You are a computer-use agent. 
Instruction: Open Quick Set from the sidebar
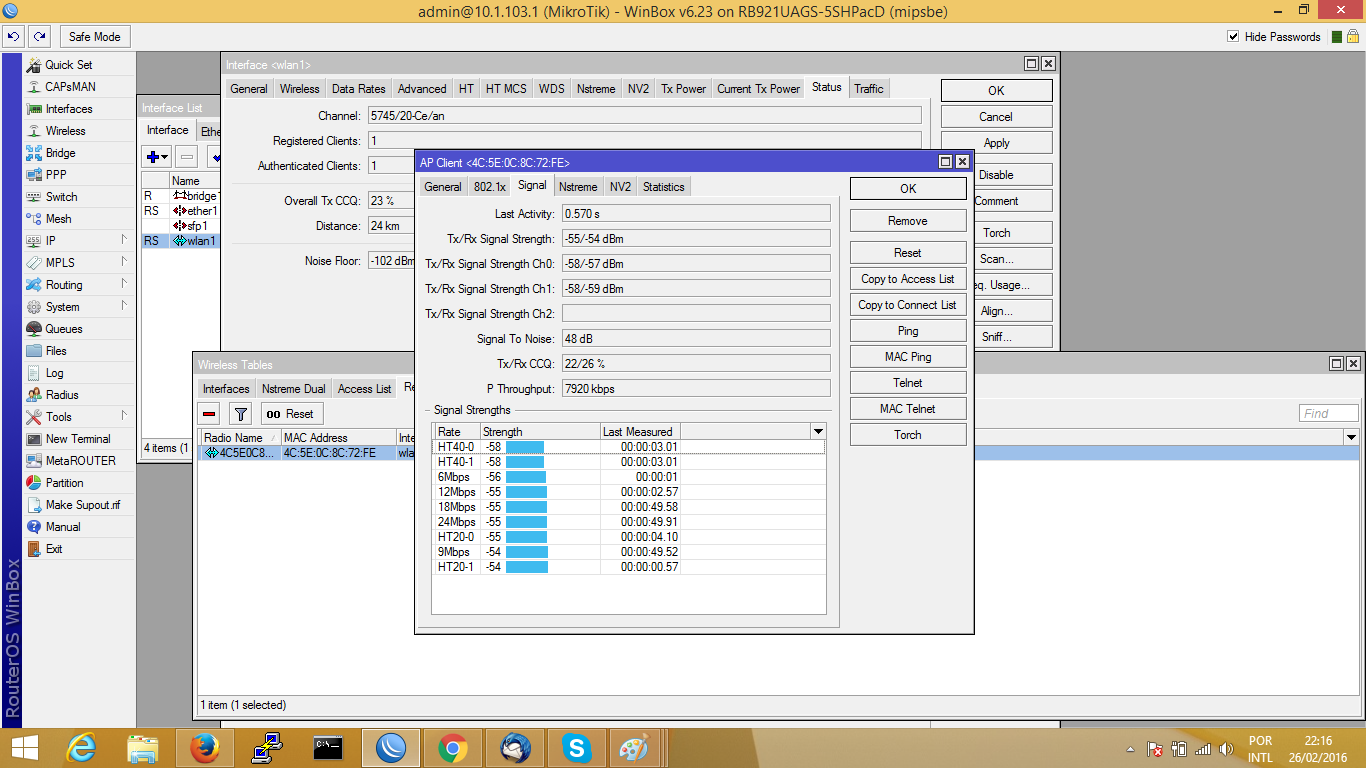tap(68, 65)
